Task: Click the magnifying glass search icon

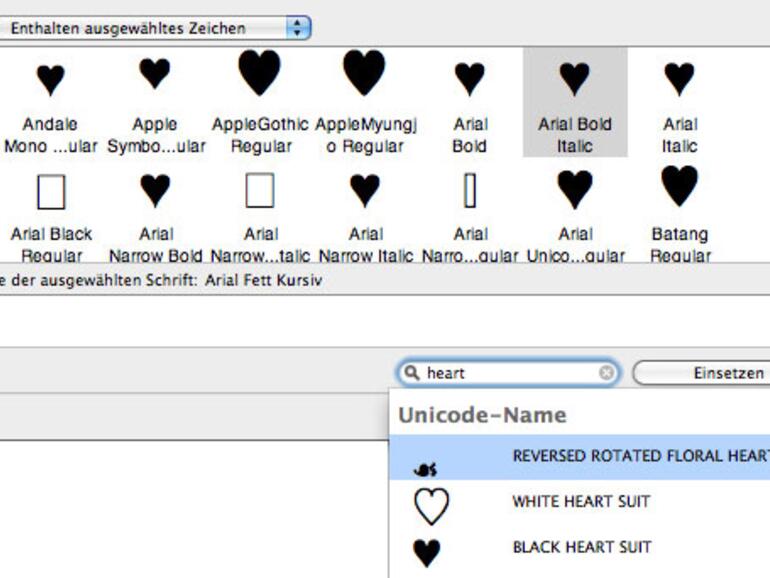Action: coord(412,373)
